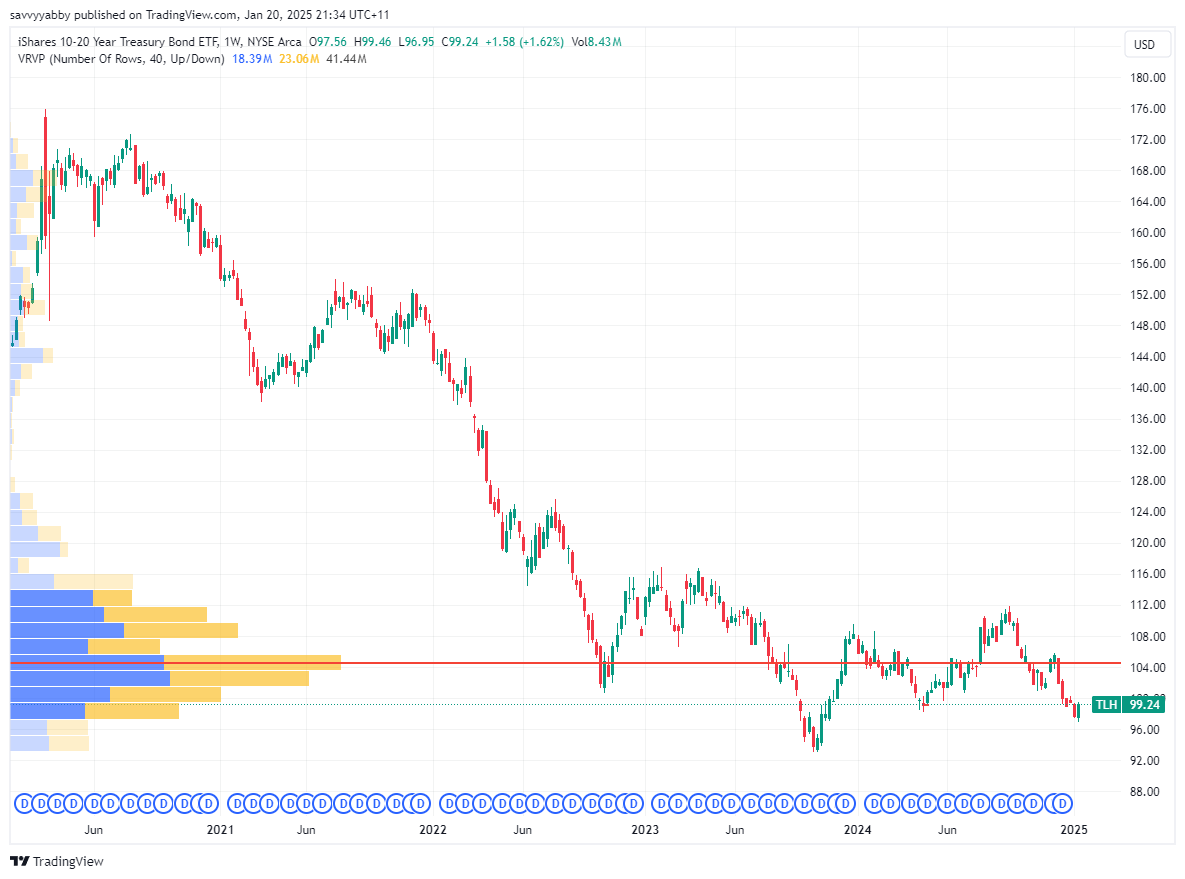Click the 88.00 price axis label

pos(1145,791)
